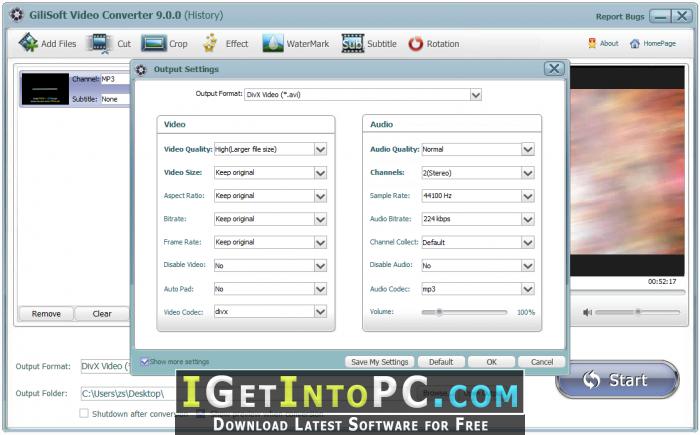Viewport: 700px width, 435px height.
Task: Click the Output Folder path field
Action: [128, 393]
